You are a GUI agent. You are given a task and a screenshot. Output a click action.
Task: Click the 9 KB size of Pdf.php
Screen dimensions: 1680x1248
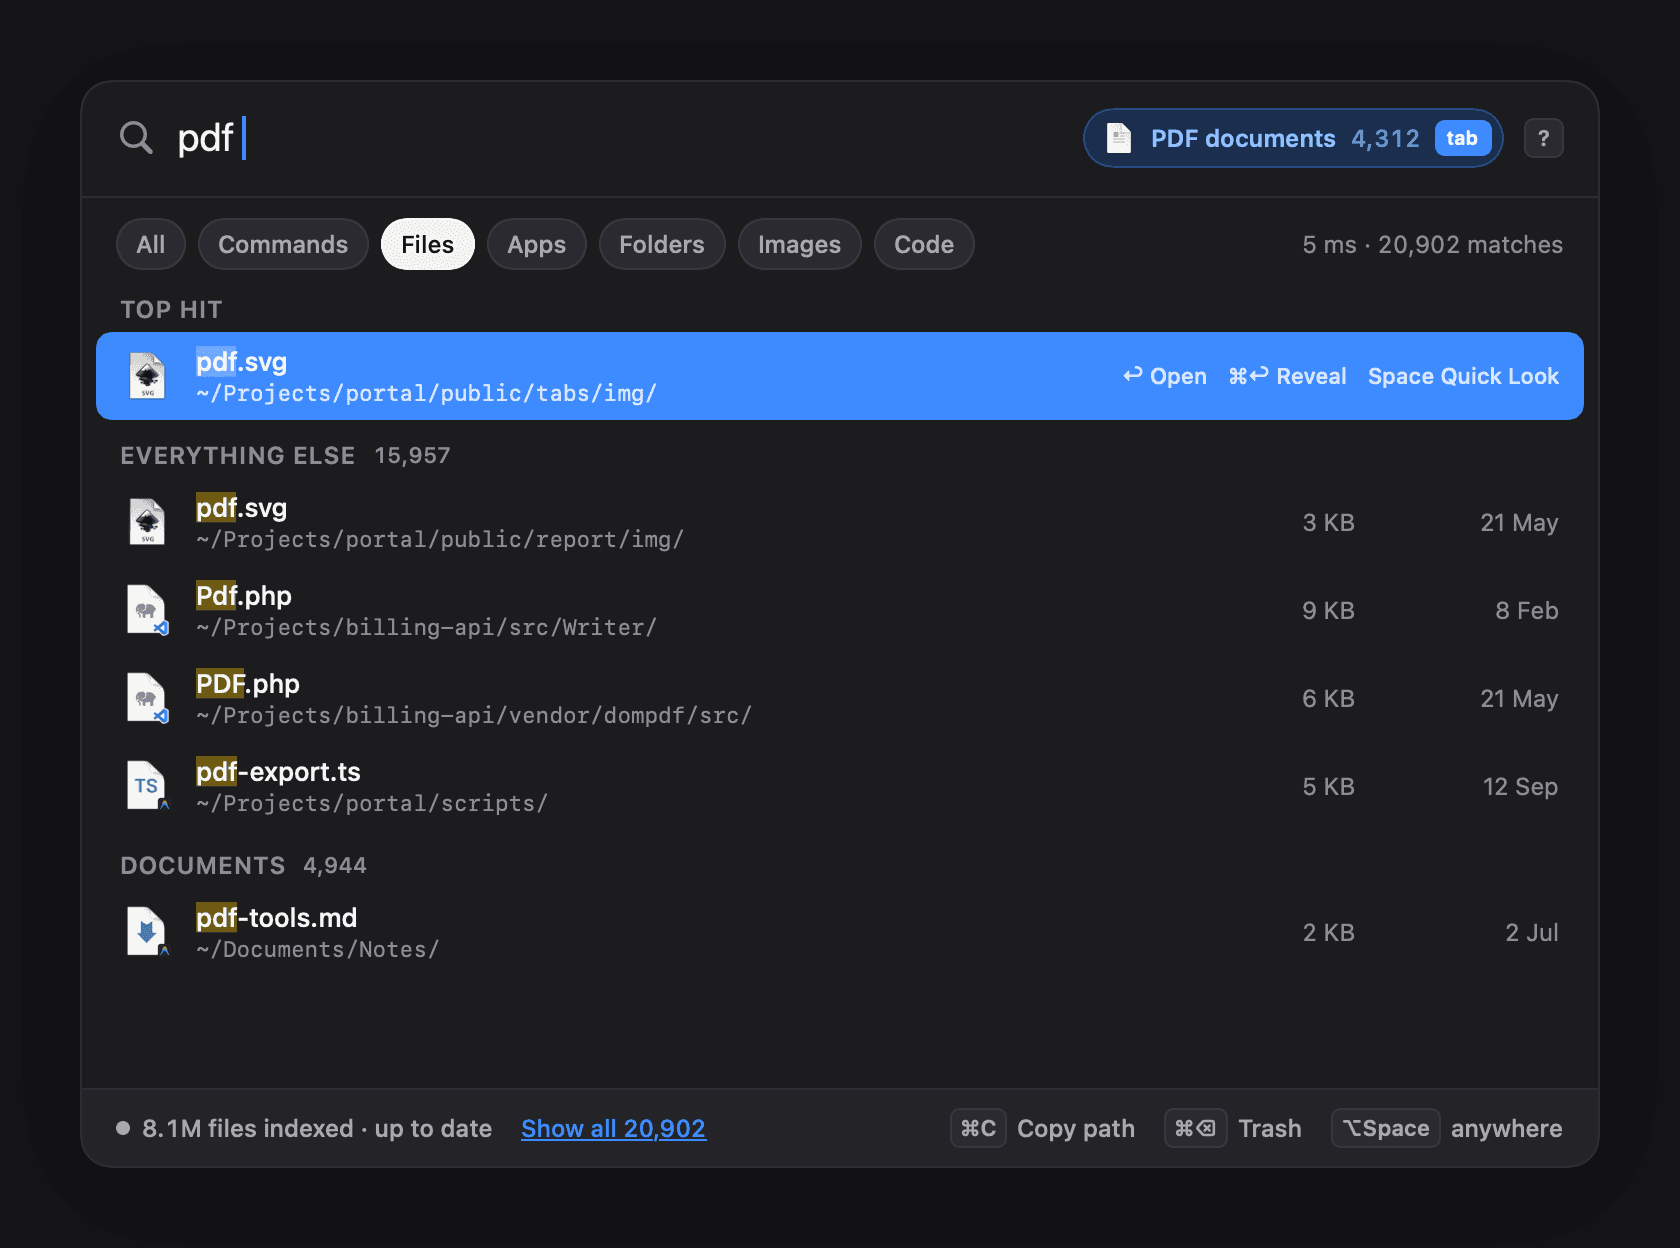coord(1328,610)
